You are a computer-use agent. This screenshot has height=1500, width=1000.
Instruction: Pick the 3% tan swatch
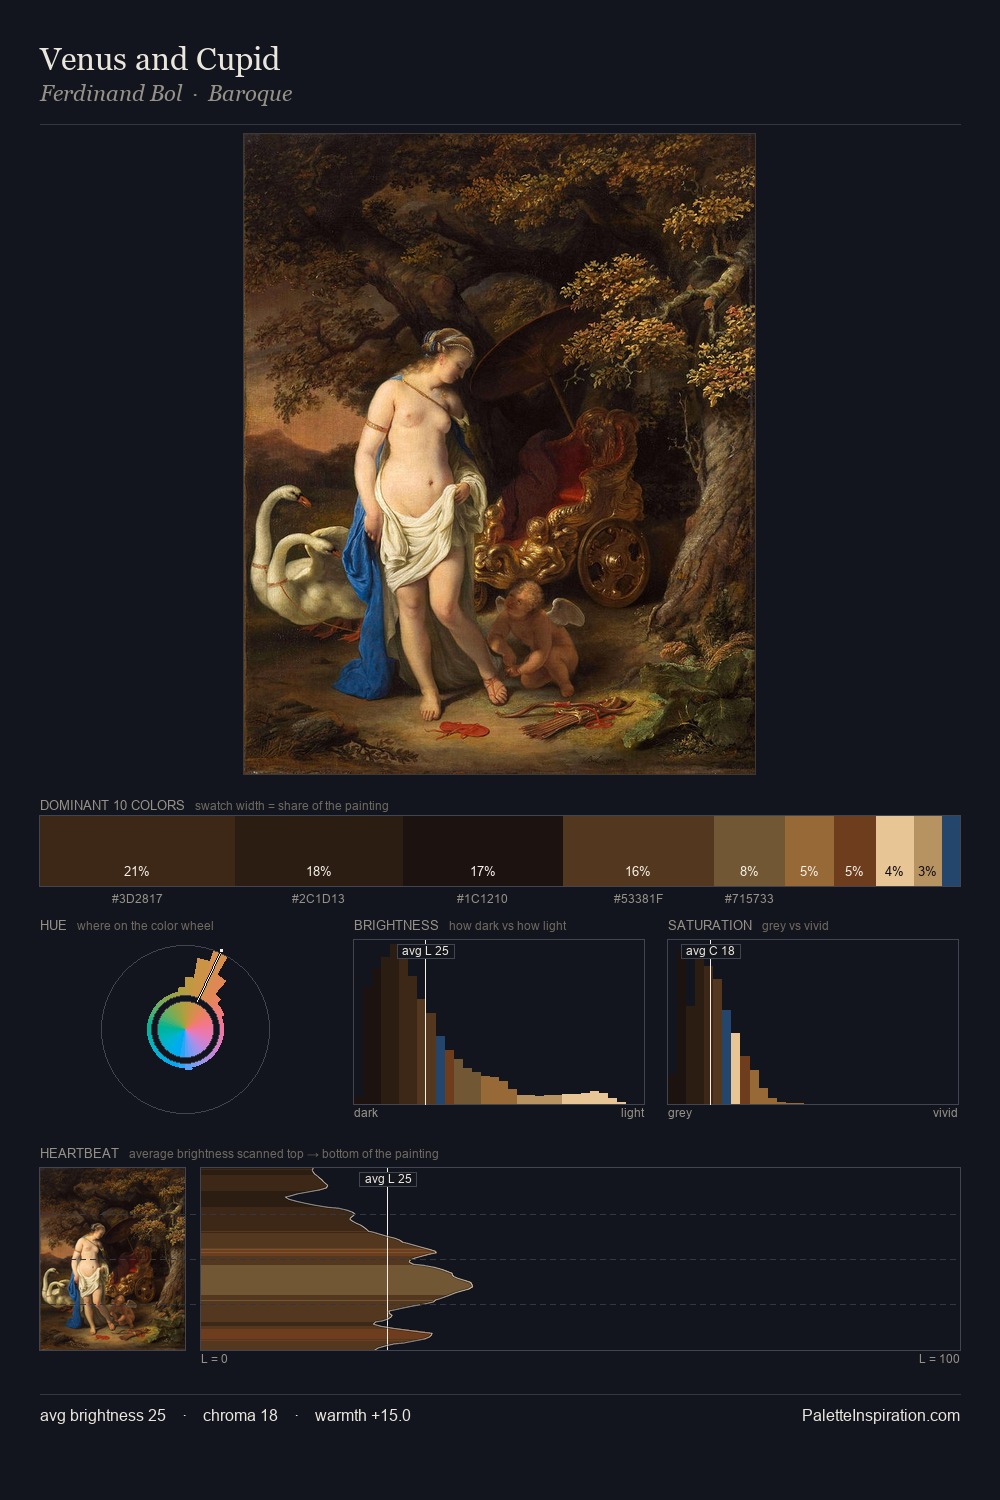point(928,851)
